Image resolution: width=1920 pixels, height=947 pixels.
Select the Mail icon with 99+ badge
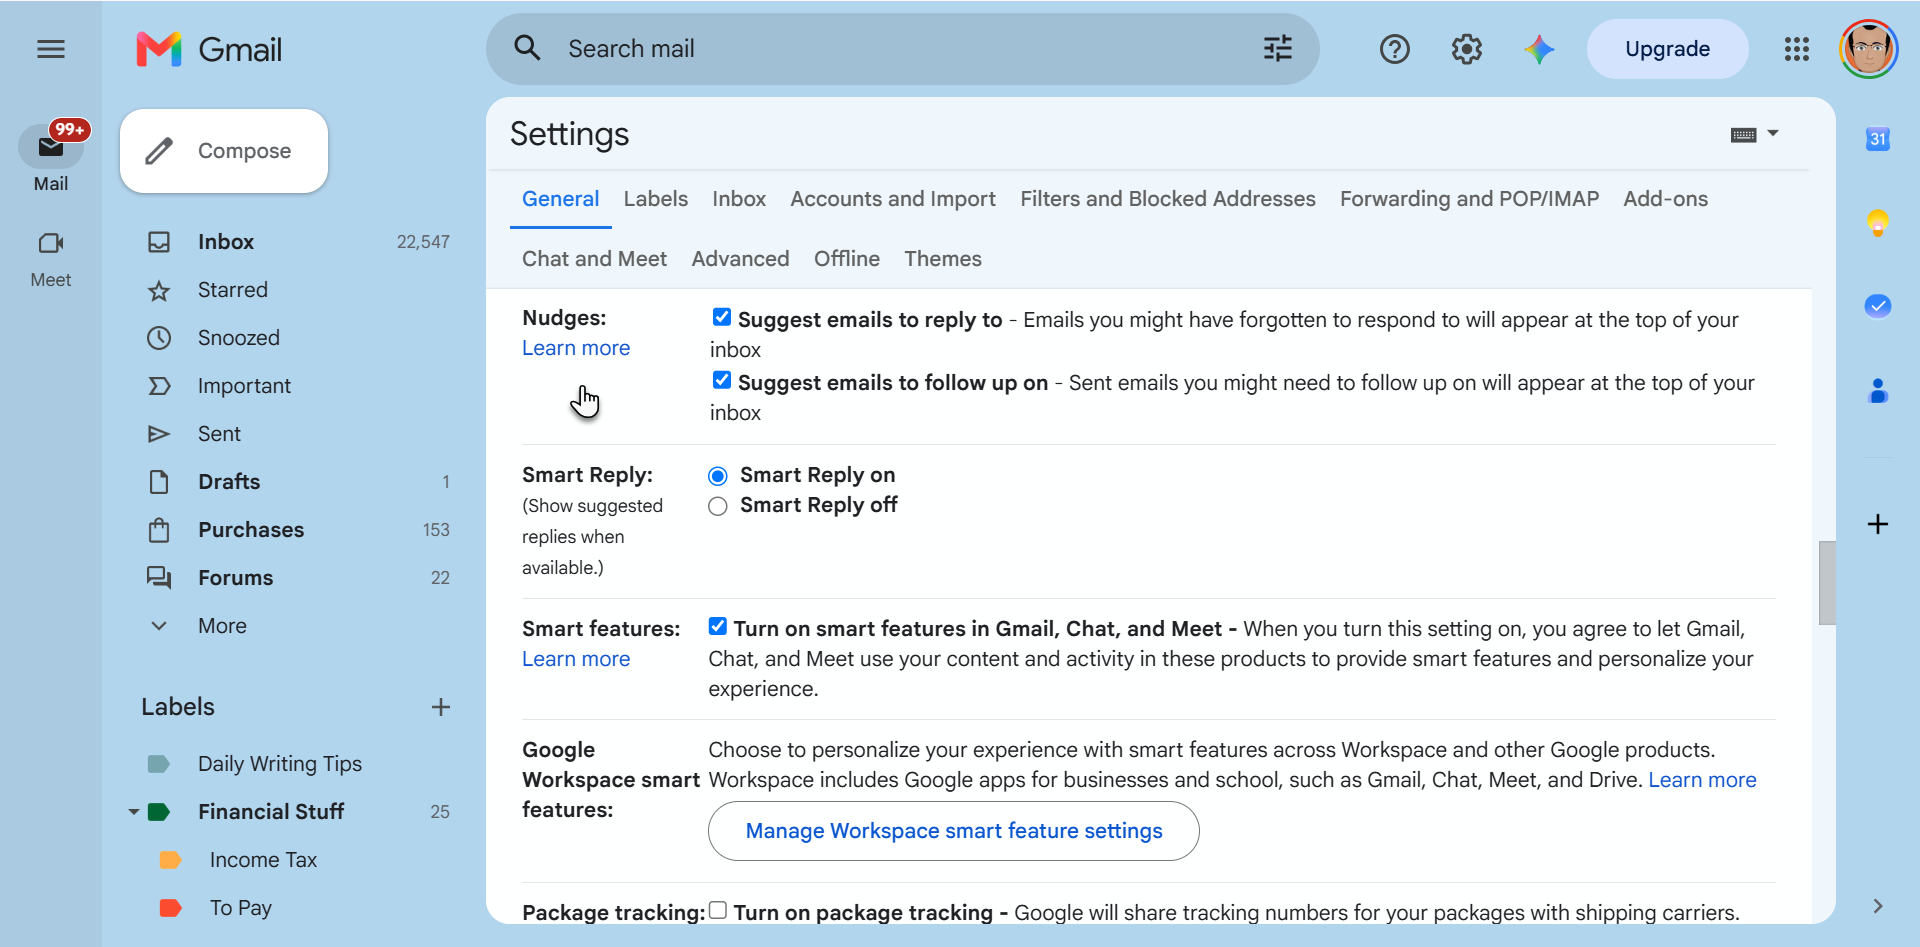51,147
